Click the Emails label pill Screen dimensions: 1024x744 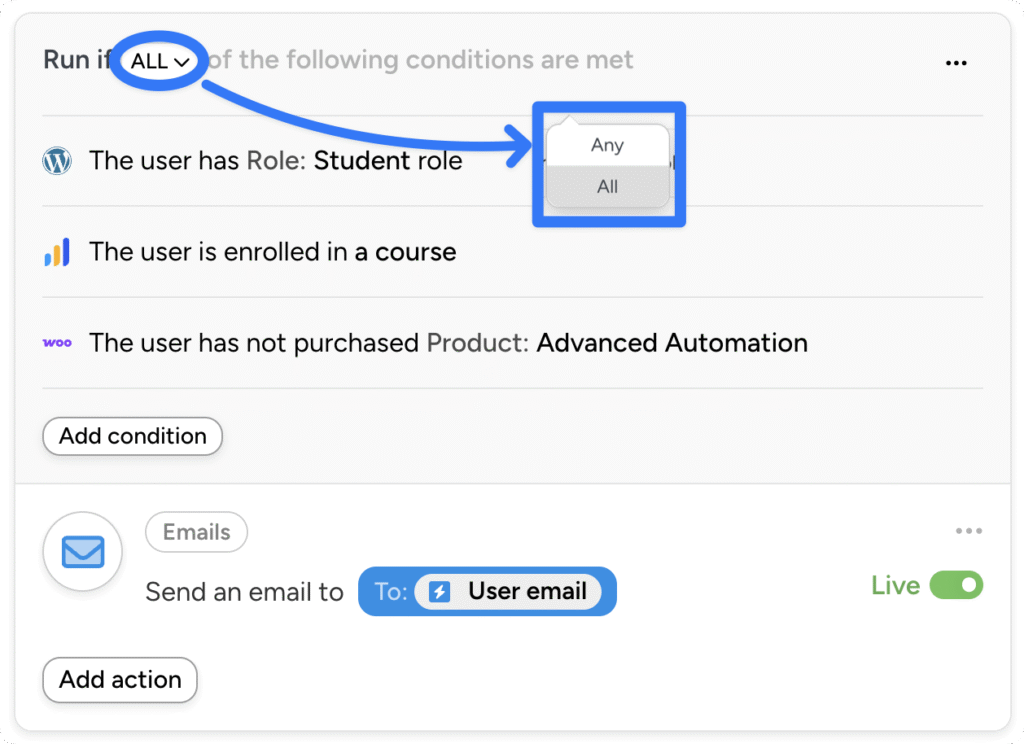(196, 532)
